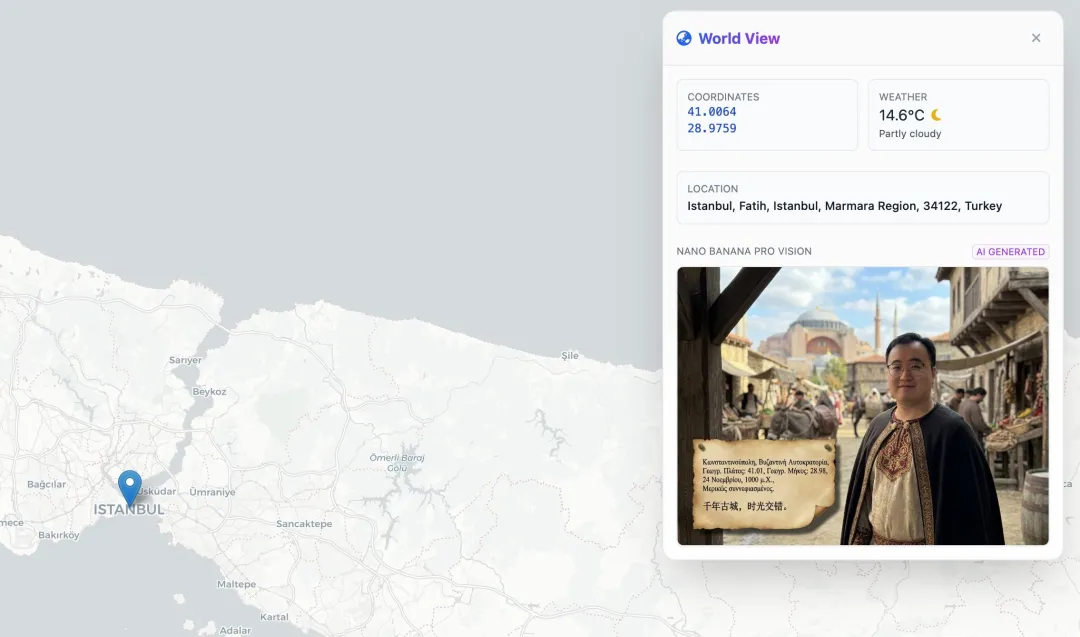Click the Maltepe map label
Screen dimensions: 1080x637
coord(237,584)
